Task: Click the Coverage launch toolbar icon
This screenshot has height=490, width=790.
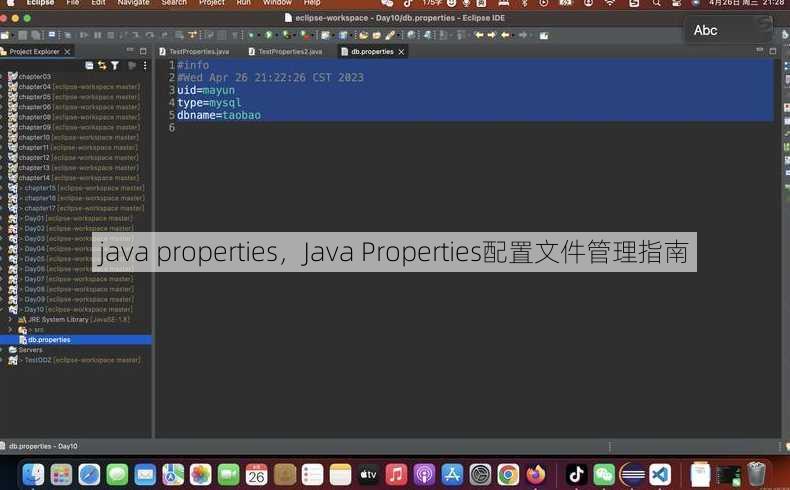Action: point(286,35)
